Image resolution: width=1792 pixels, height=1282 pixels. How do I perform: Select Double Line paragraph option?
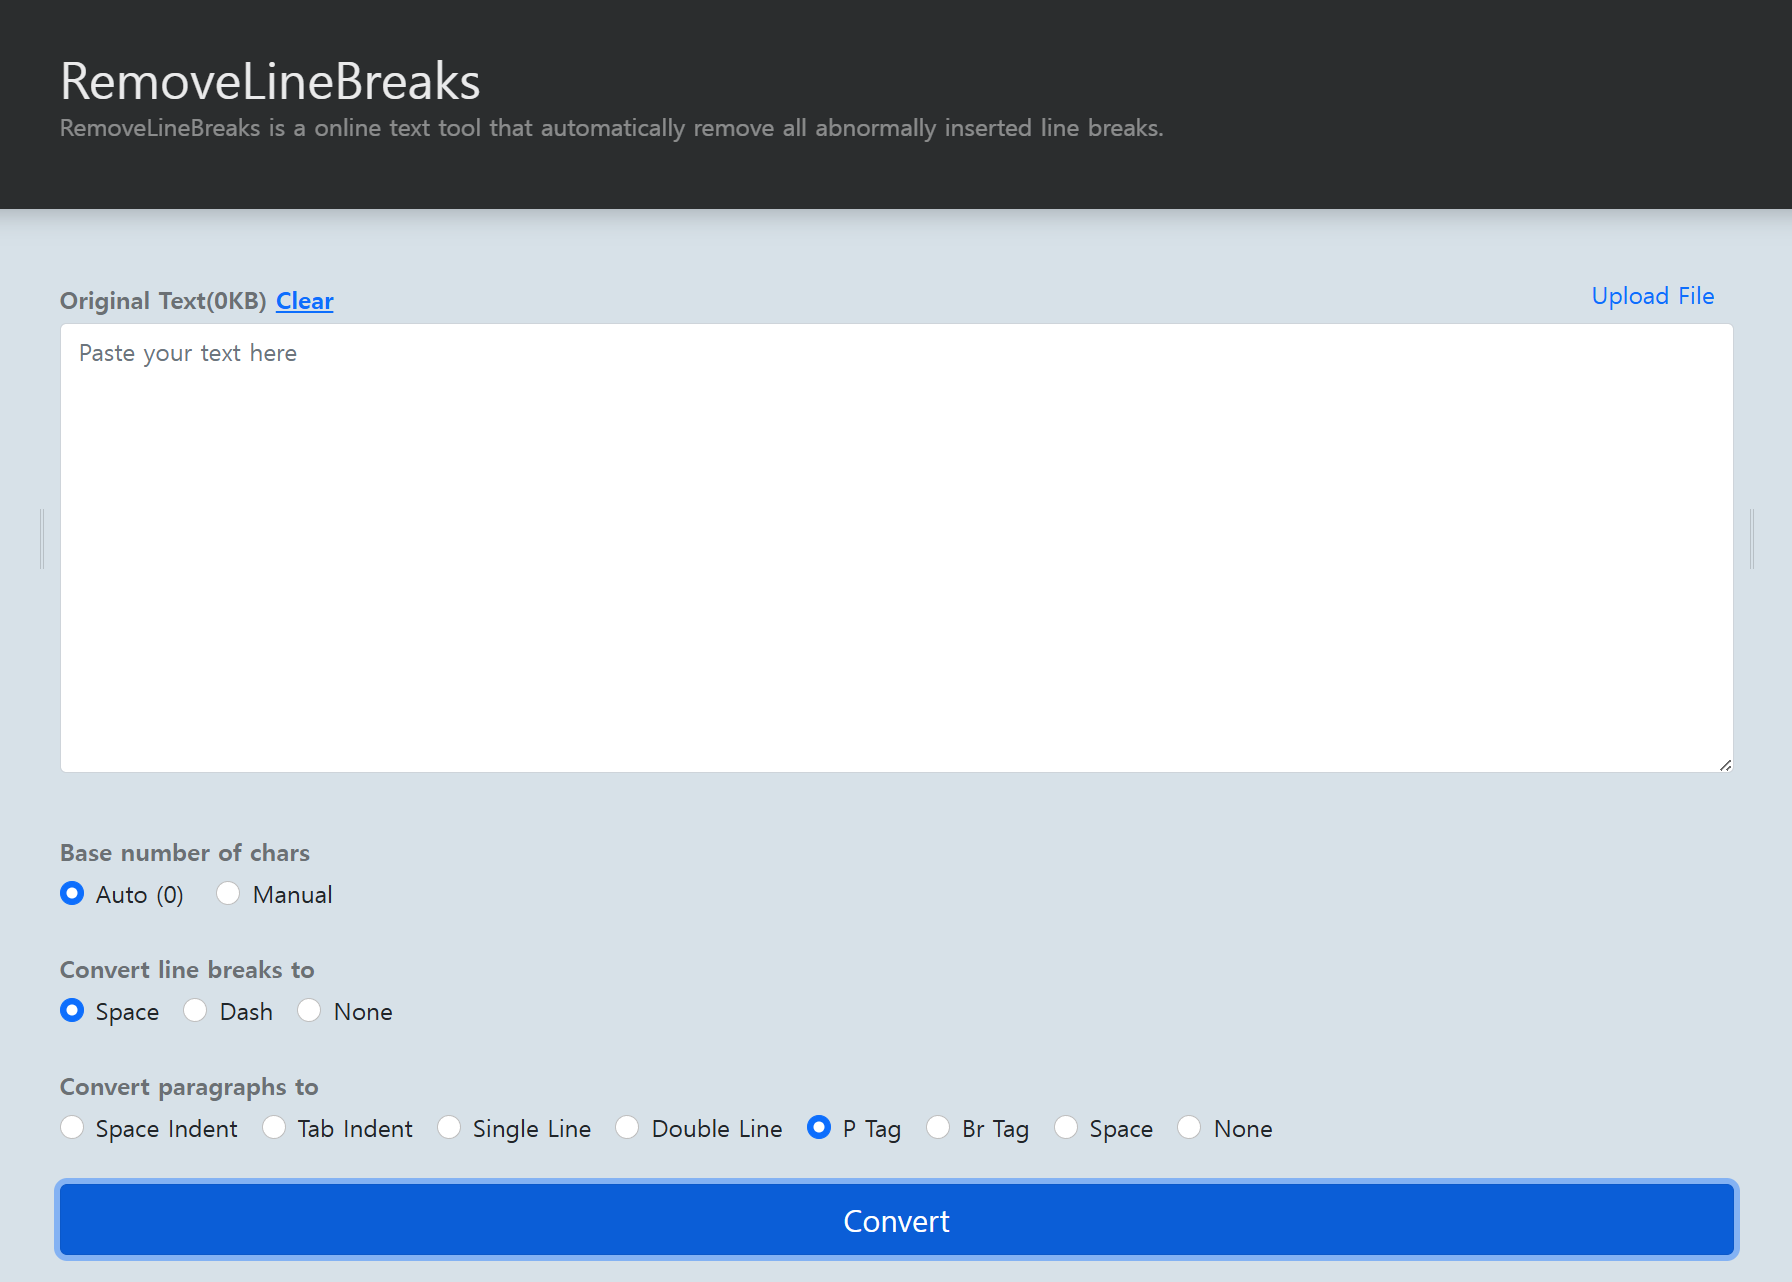[x=627, y=1127]
